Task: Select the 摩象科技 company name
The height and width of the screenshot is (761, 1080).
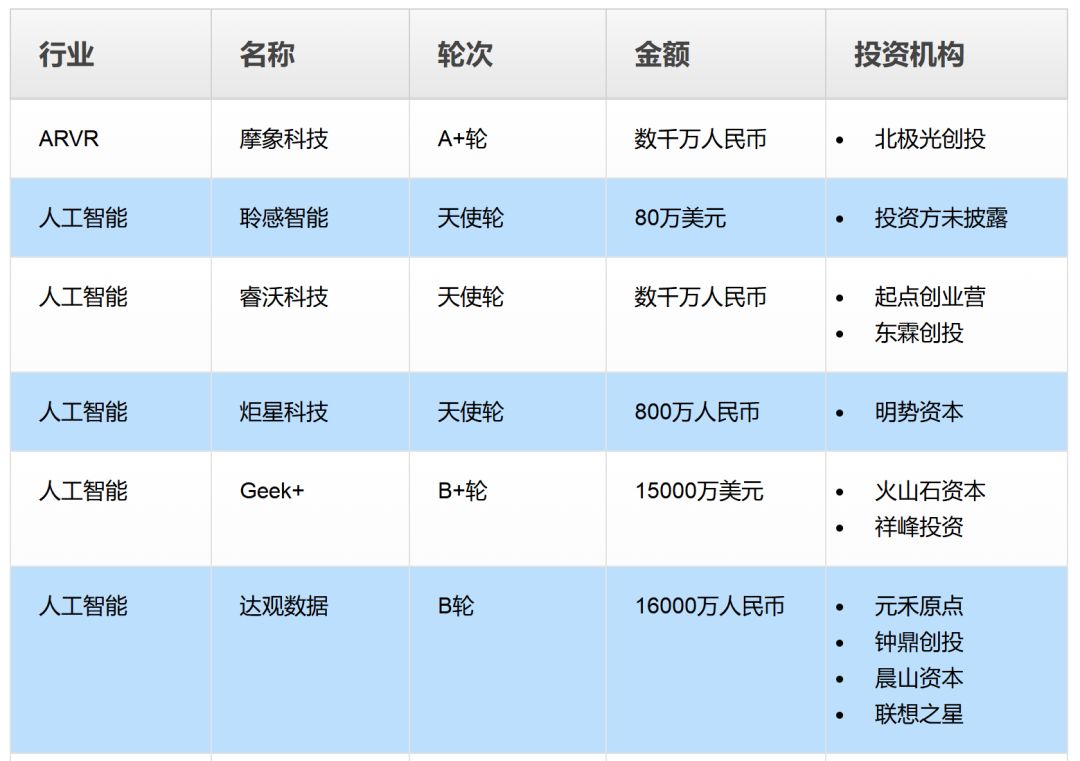Action: tap(284, 138)
